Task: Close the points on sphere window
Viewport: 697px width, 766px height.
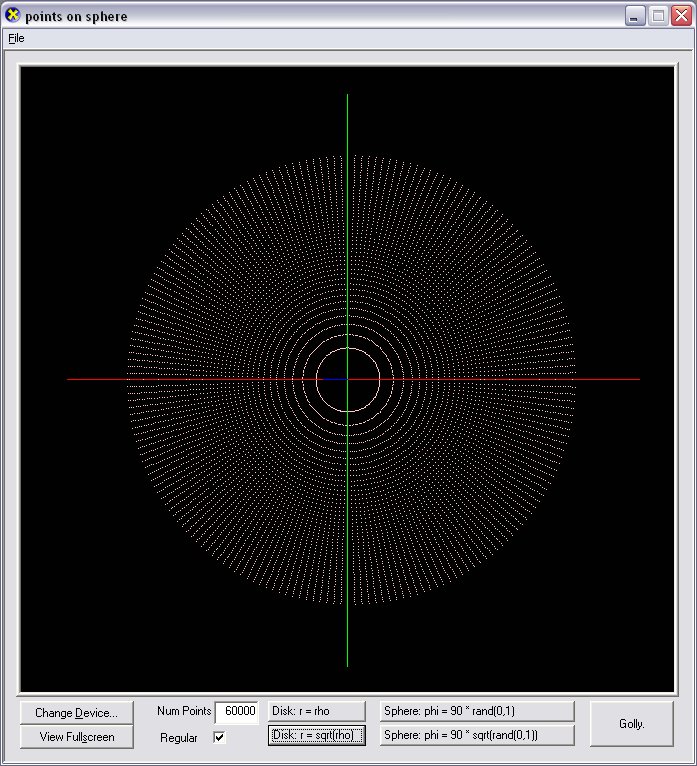Action: 681,16
